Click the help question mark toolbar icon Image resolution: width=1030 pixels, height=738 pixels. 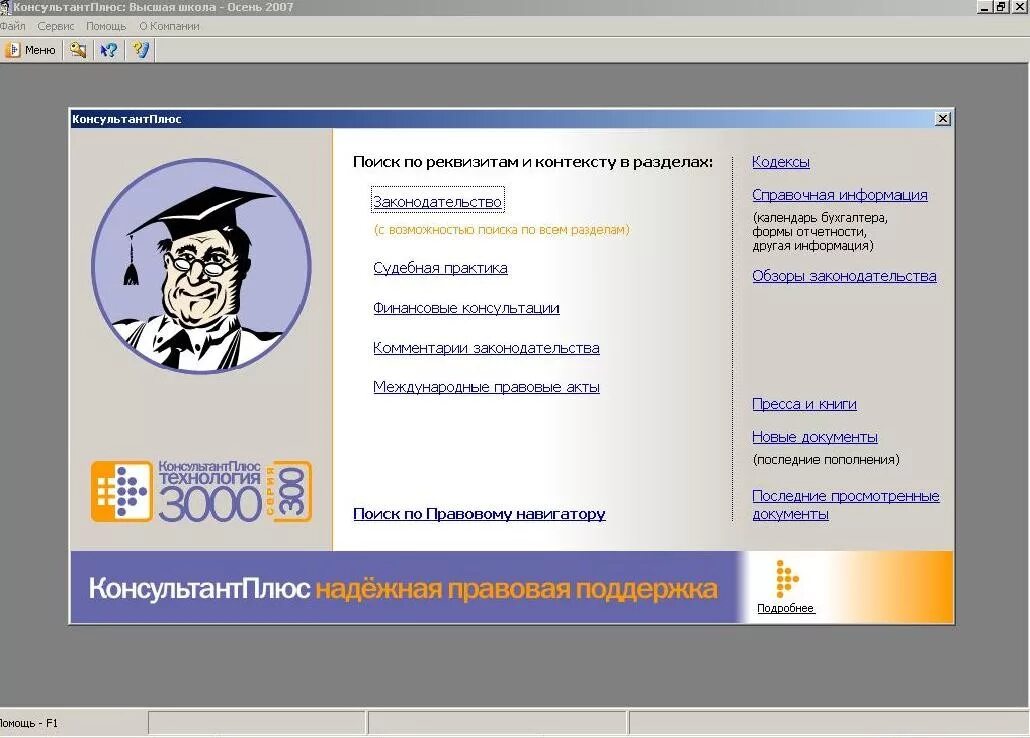tap(140, 49)
